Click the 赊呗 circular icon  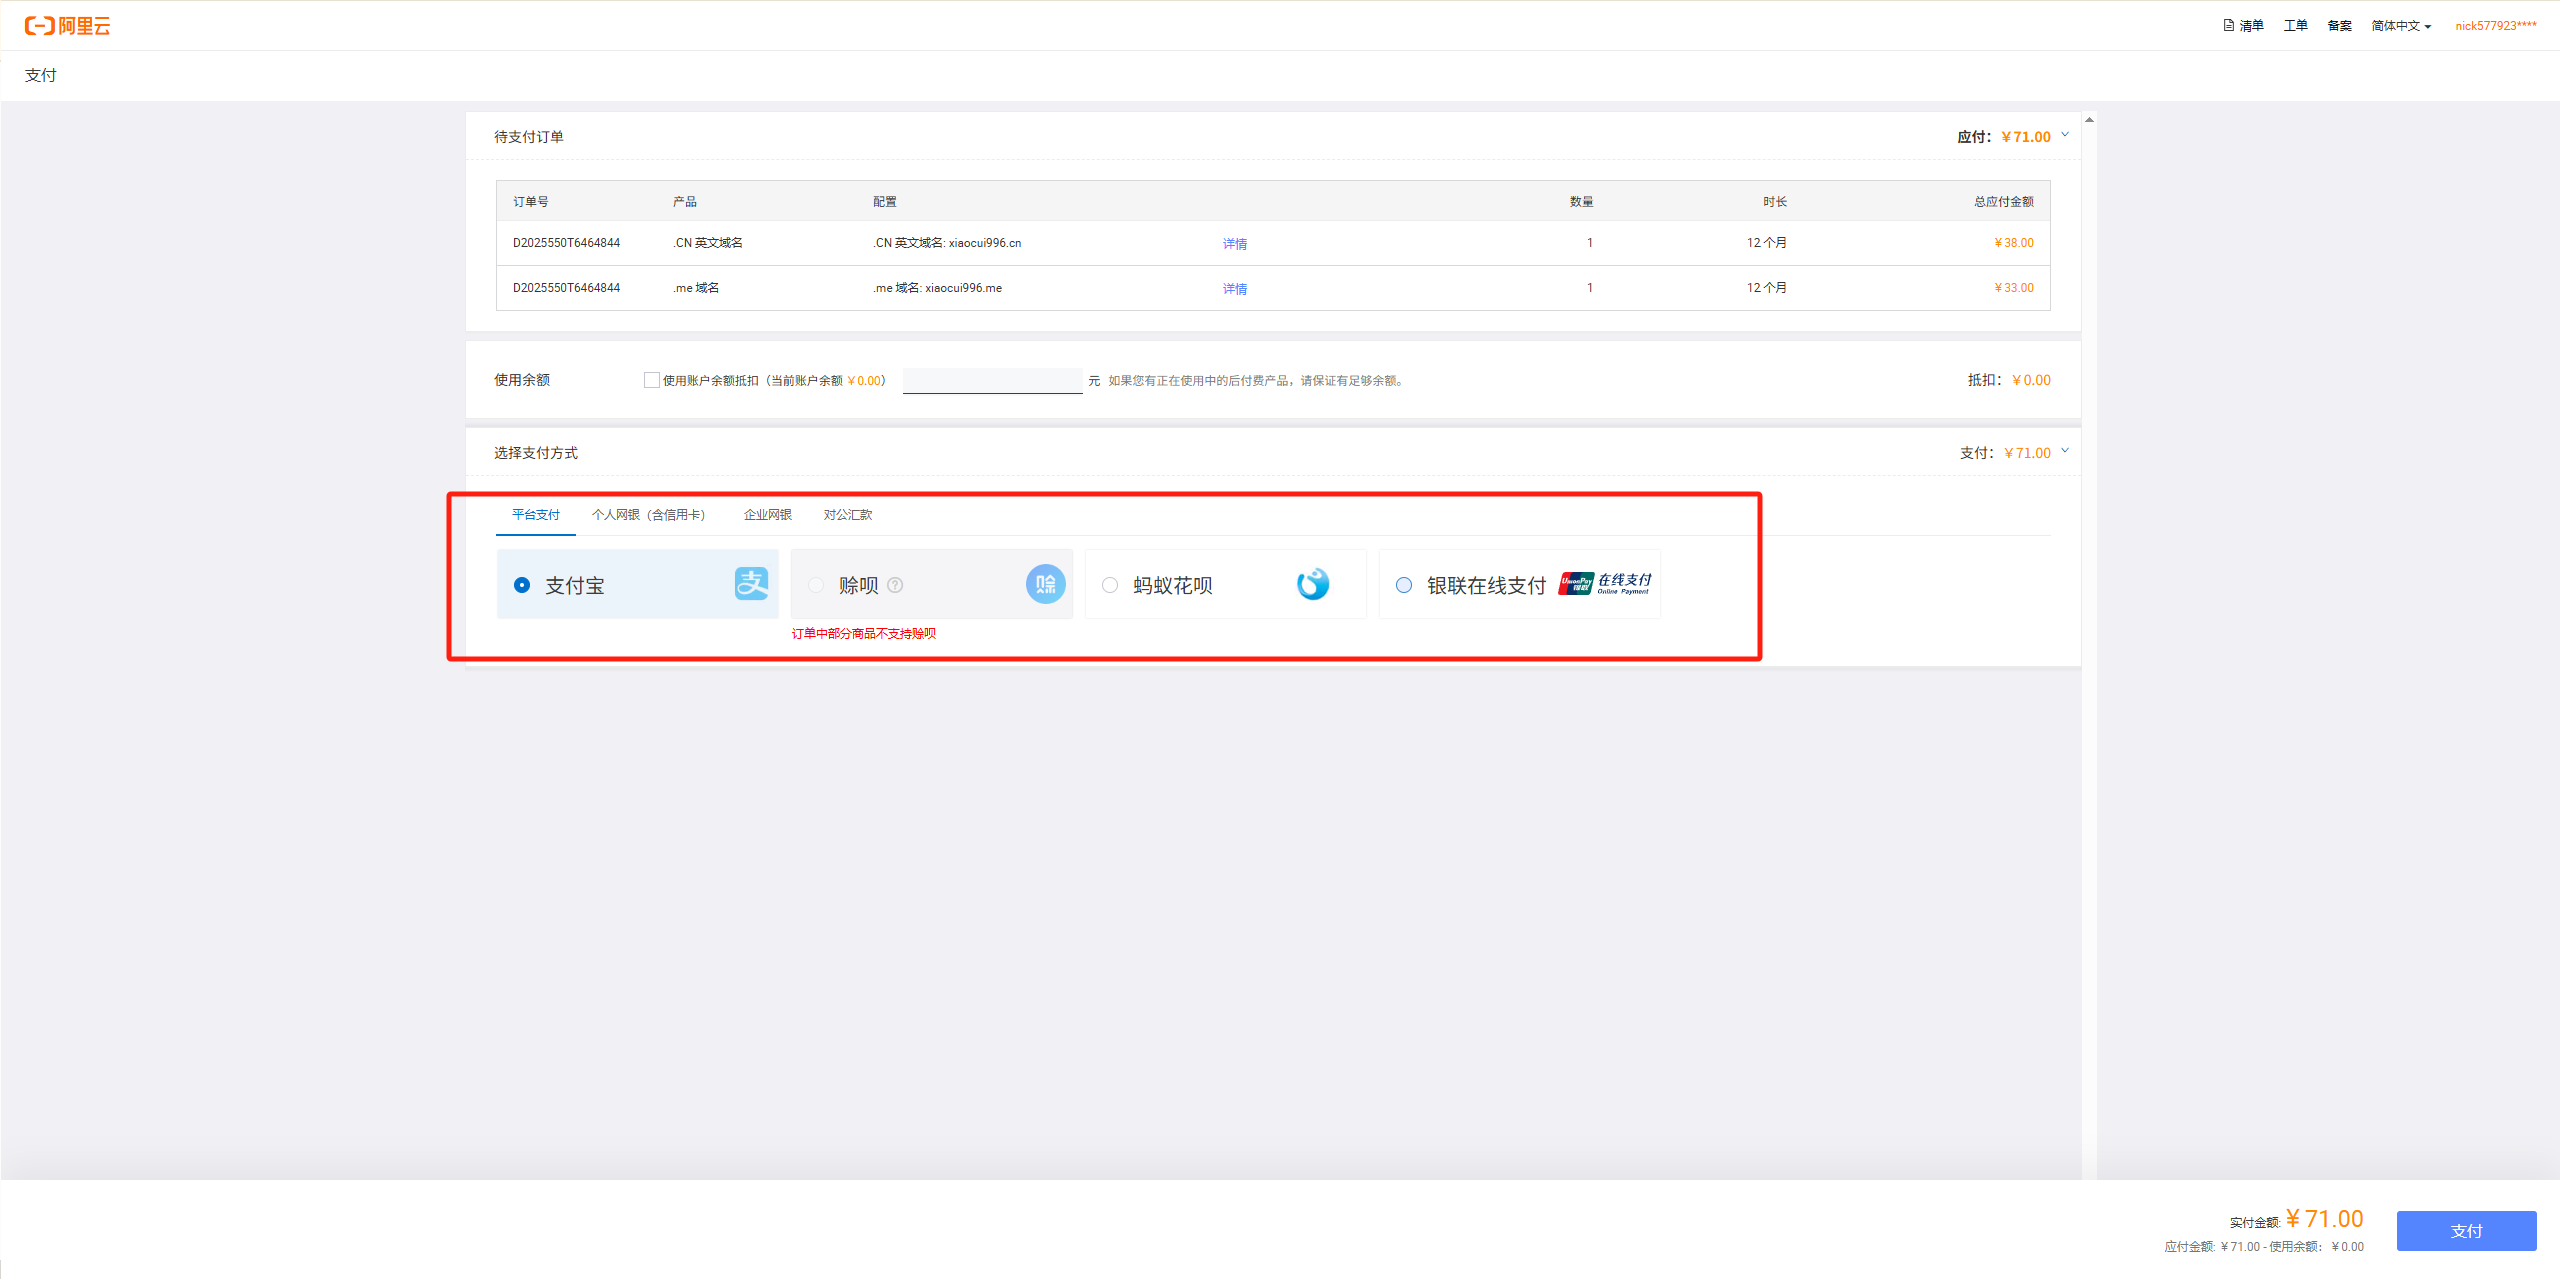point(1045,584)
